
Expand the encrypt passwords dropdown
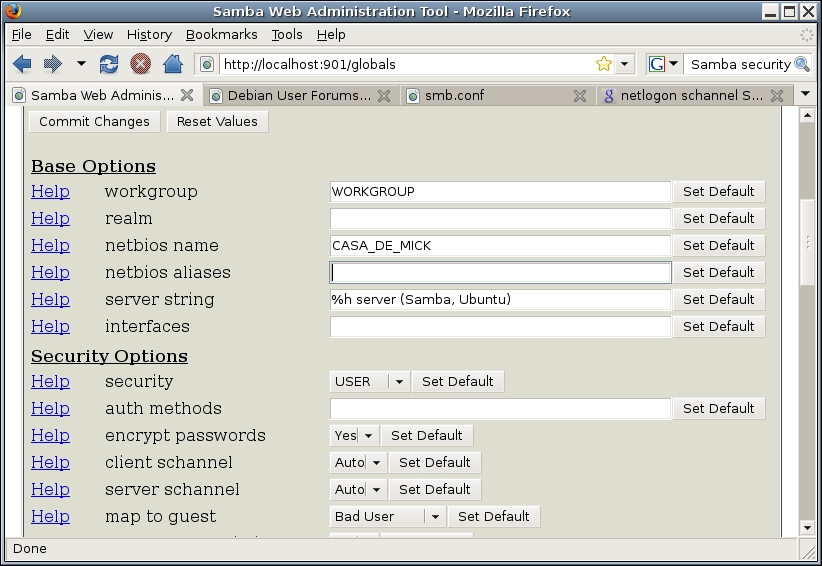[368, 435]
